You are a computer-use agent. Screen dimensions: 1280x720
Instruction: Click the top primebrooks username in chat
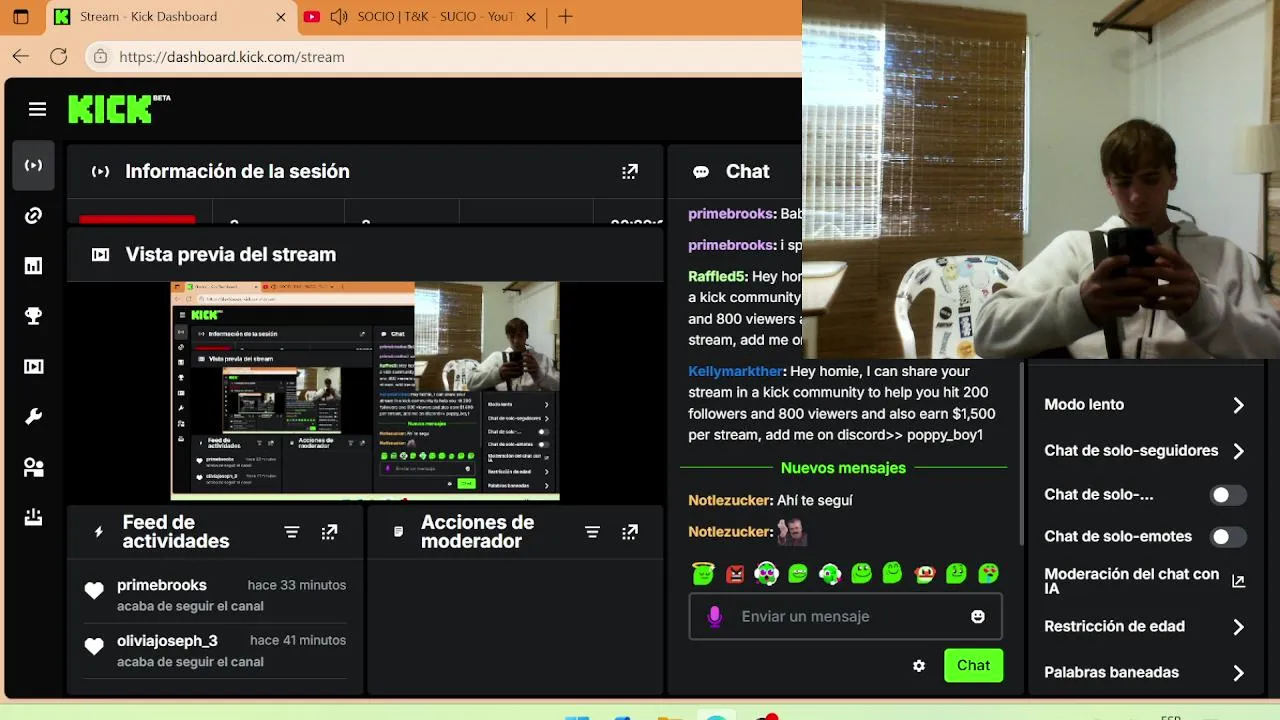point(730,214)
